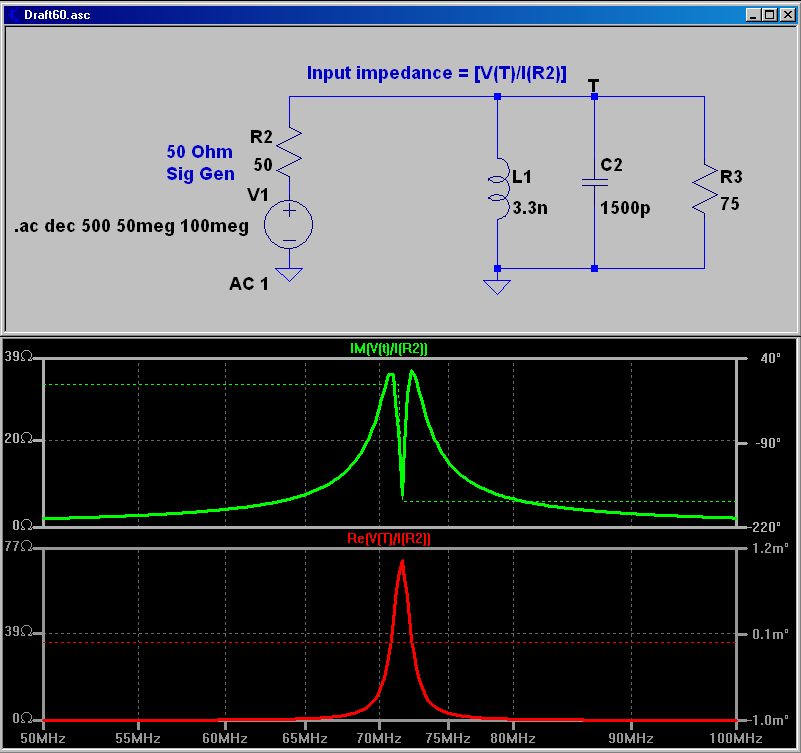Click the 3.3n inductor value

coord(530,208)
